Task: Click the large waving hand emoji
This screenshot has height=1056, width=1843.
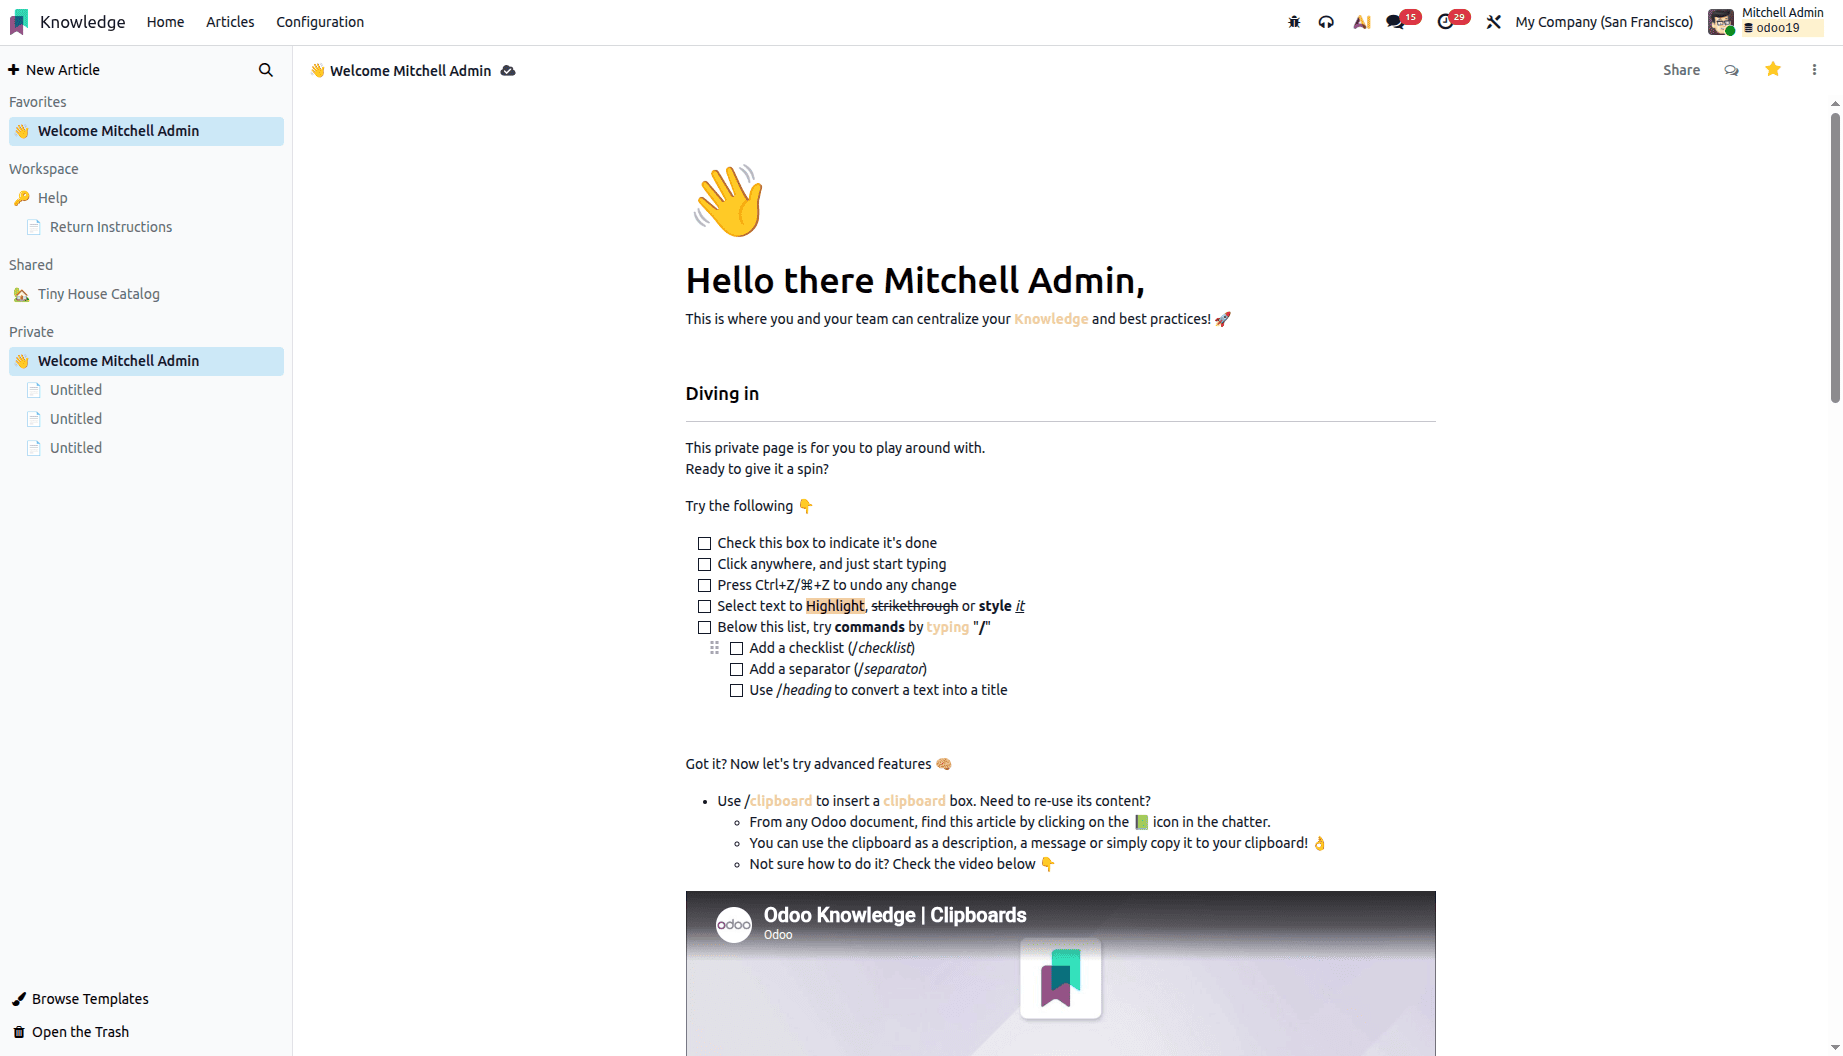Action: [x=728, y=201]
